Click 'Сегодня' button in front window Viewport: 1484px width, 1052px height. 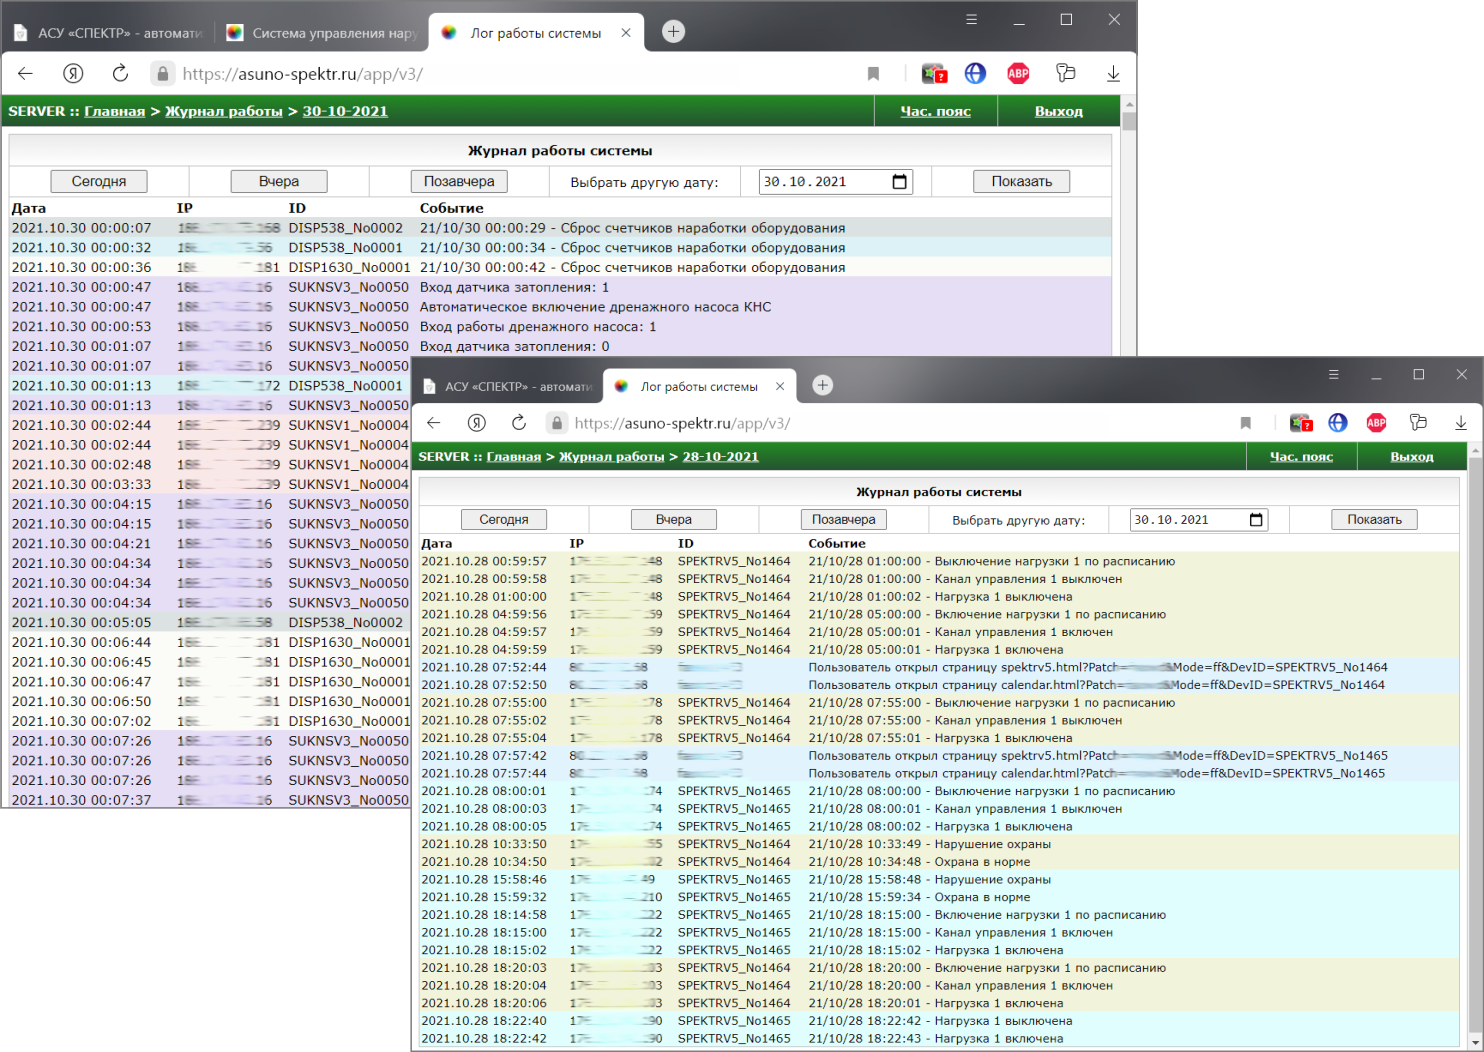[x=504, y=520]
